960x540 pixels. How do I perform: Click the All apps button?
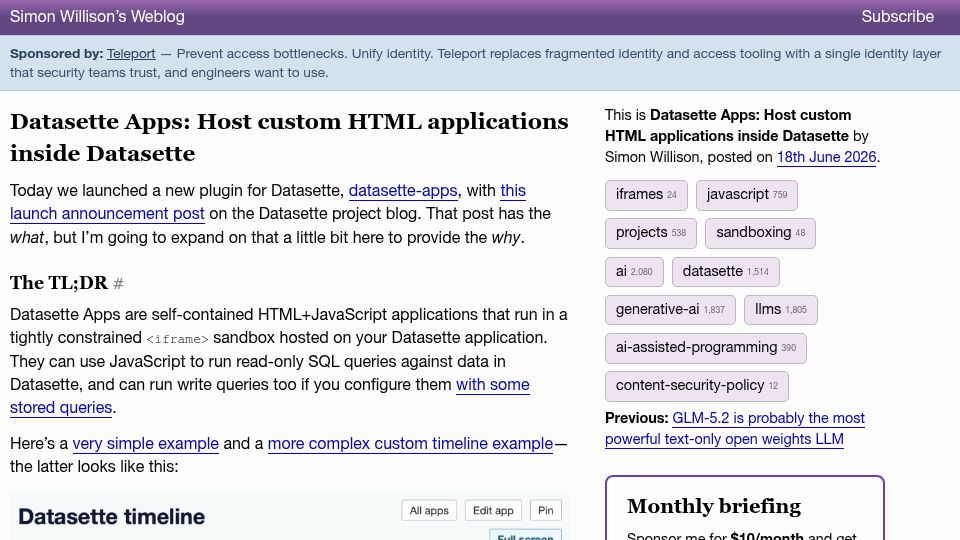point(429,511)
